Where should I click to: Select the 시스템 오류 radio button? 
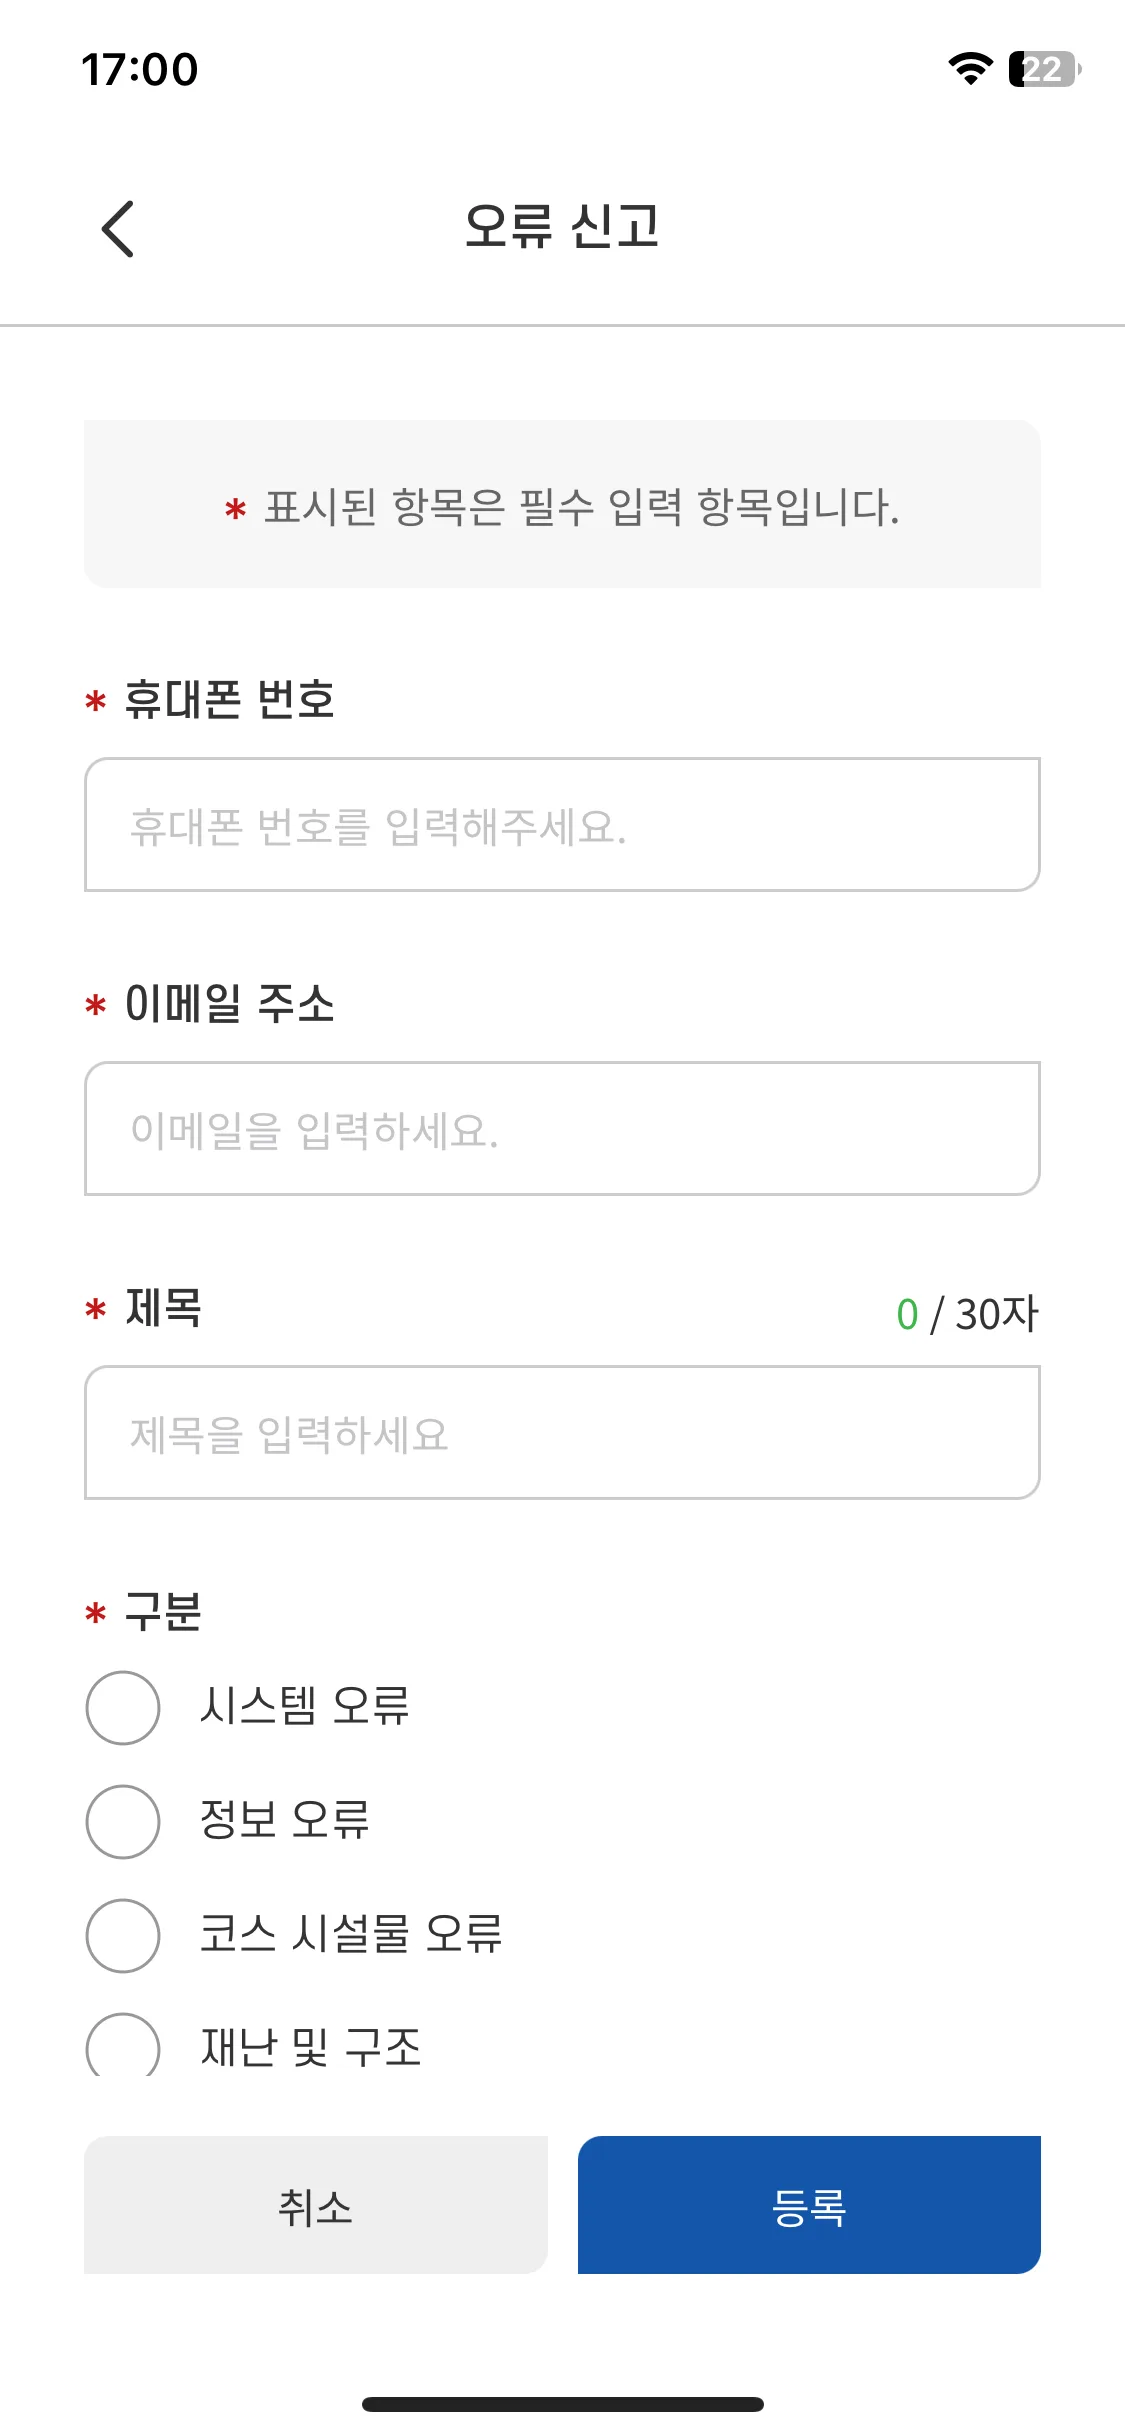tap(123, 1708)
